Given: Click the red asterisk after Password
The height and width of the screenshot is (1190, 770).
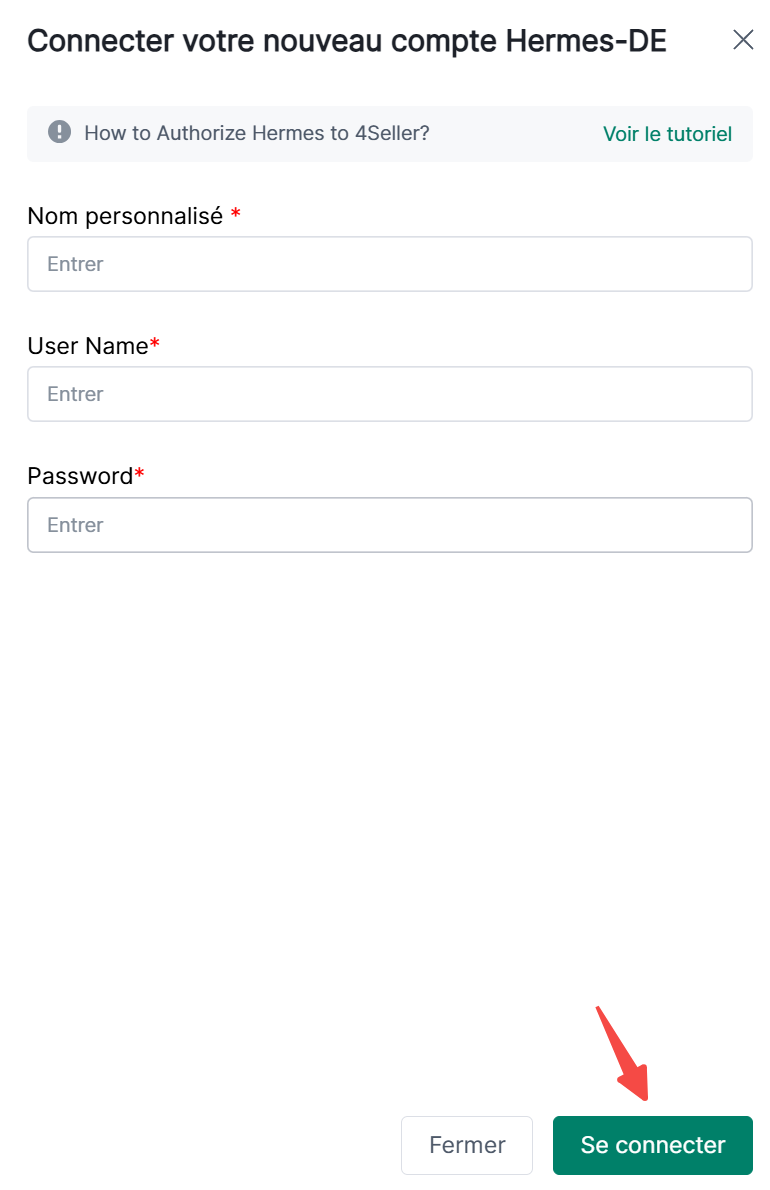Looking at the screenshot, I should [140, 475].
